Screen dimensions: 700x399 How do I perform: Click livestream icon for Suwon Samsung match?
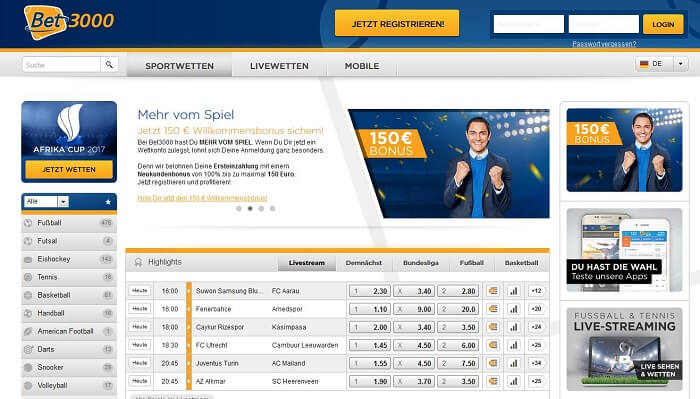tap(493, 291)
